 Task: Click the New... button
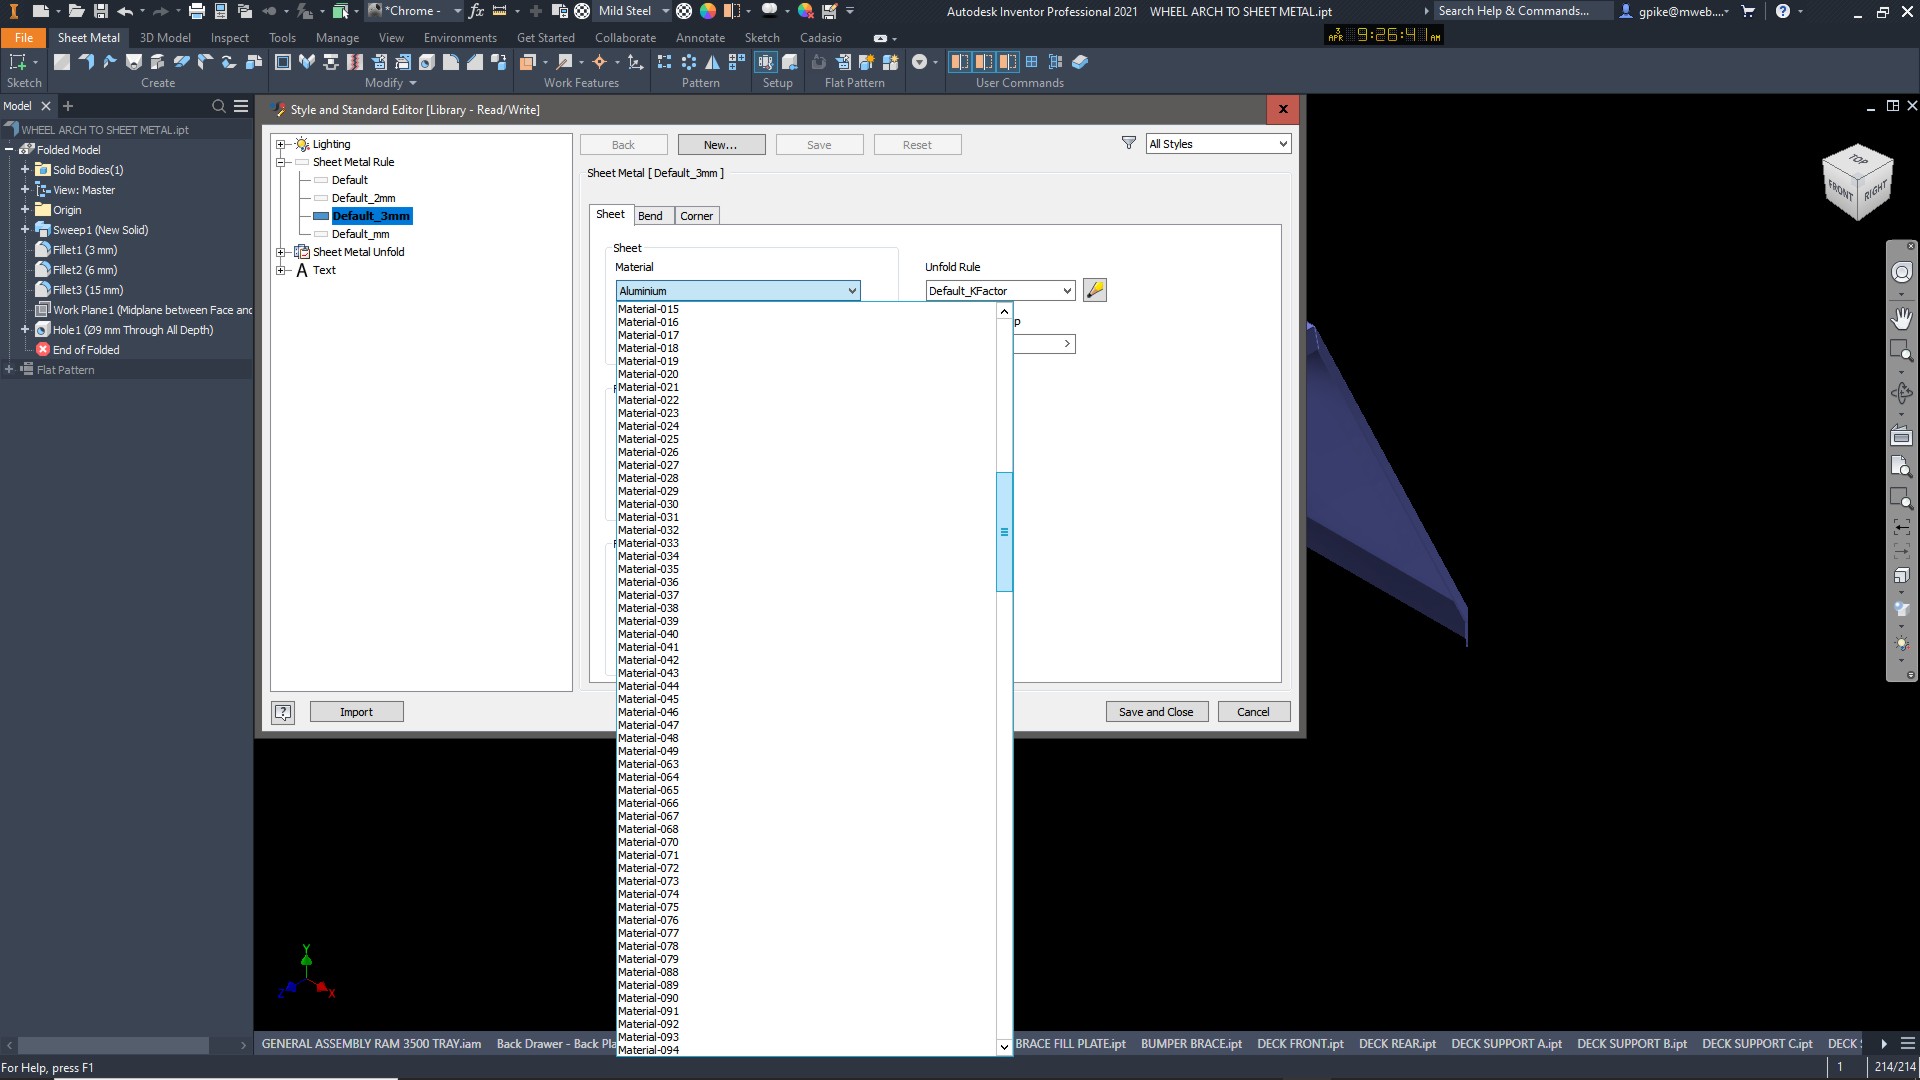coord(721,145)
